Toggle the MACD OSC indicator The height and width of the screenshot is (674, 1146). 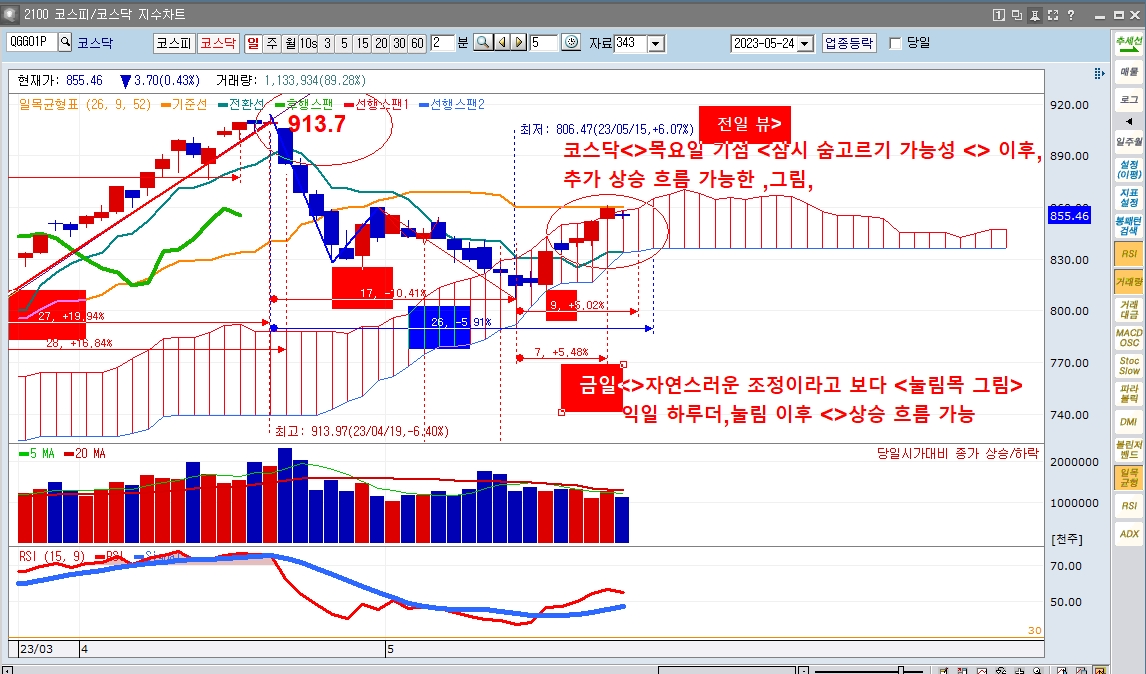point(1129,338)
